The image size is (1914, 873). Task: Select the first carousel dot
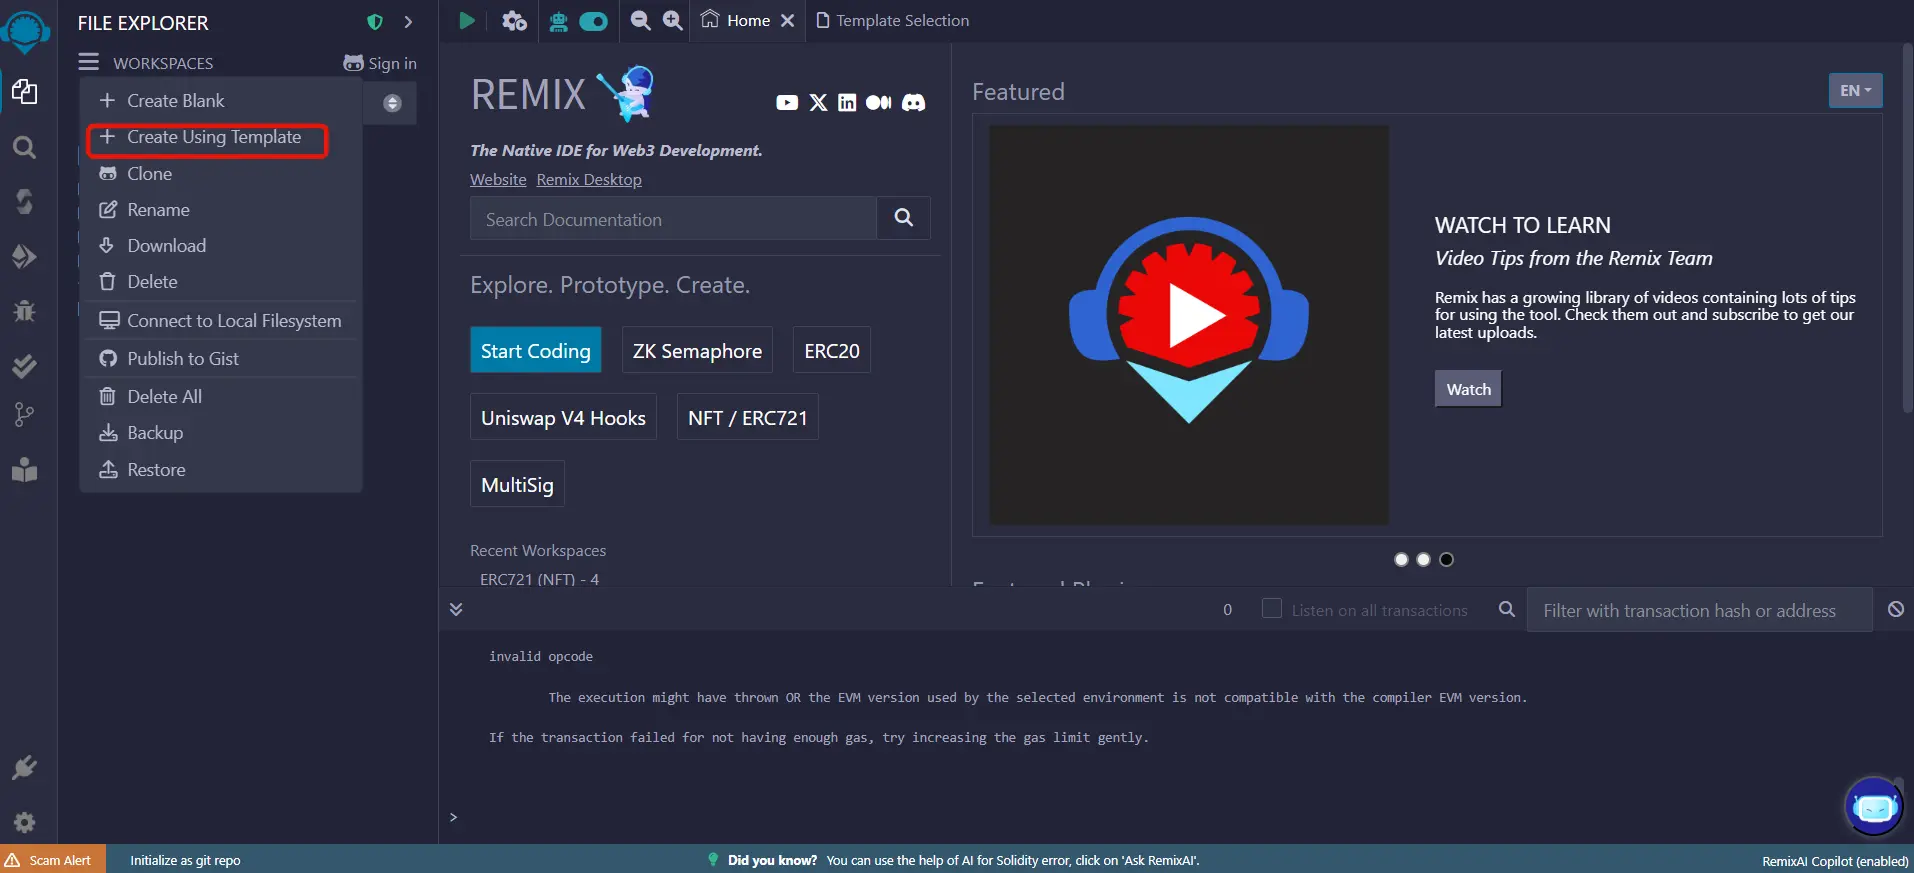tap(1401, 559)
